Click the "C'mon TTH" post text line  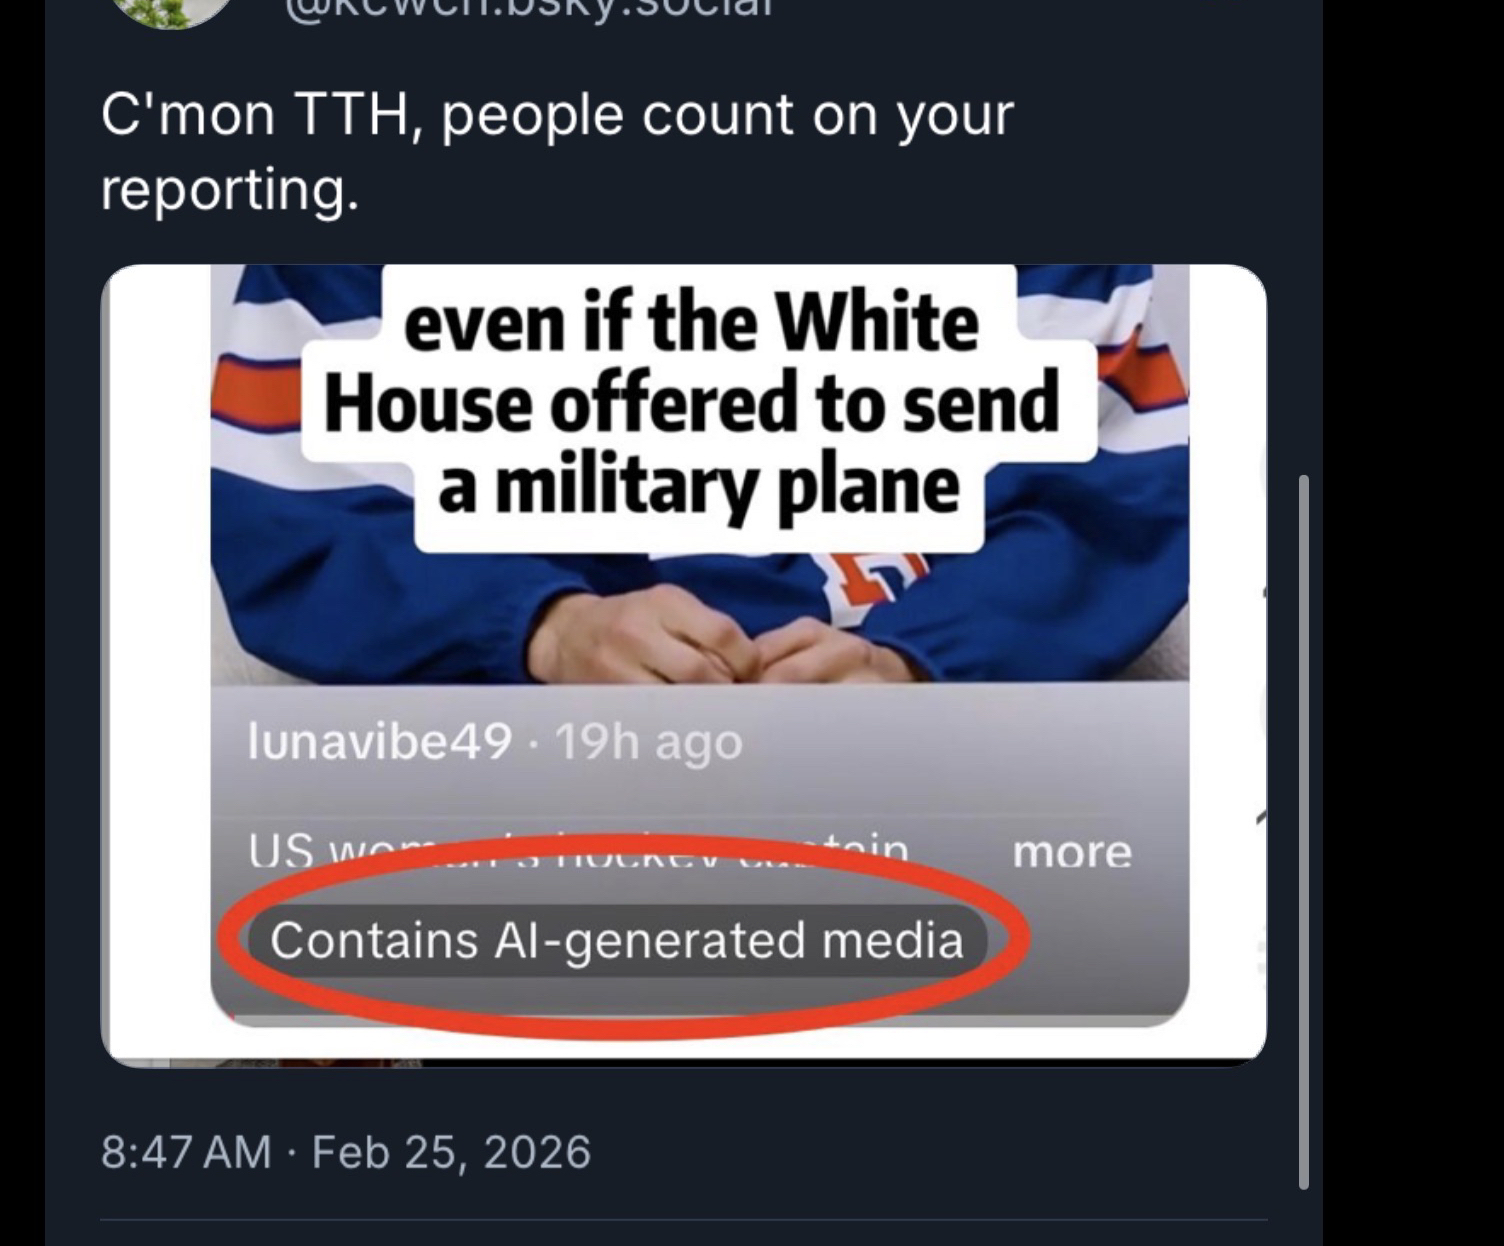[x=556, y=115]
